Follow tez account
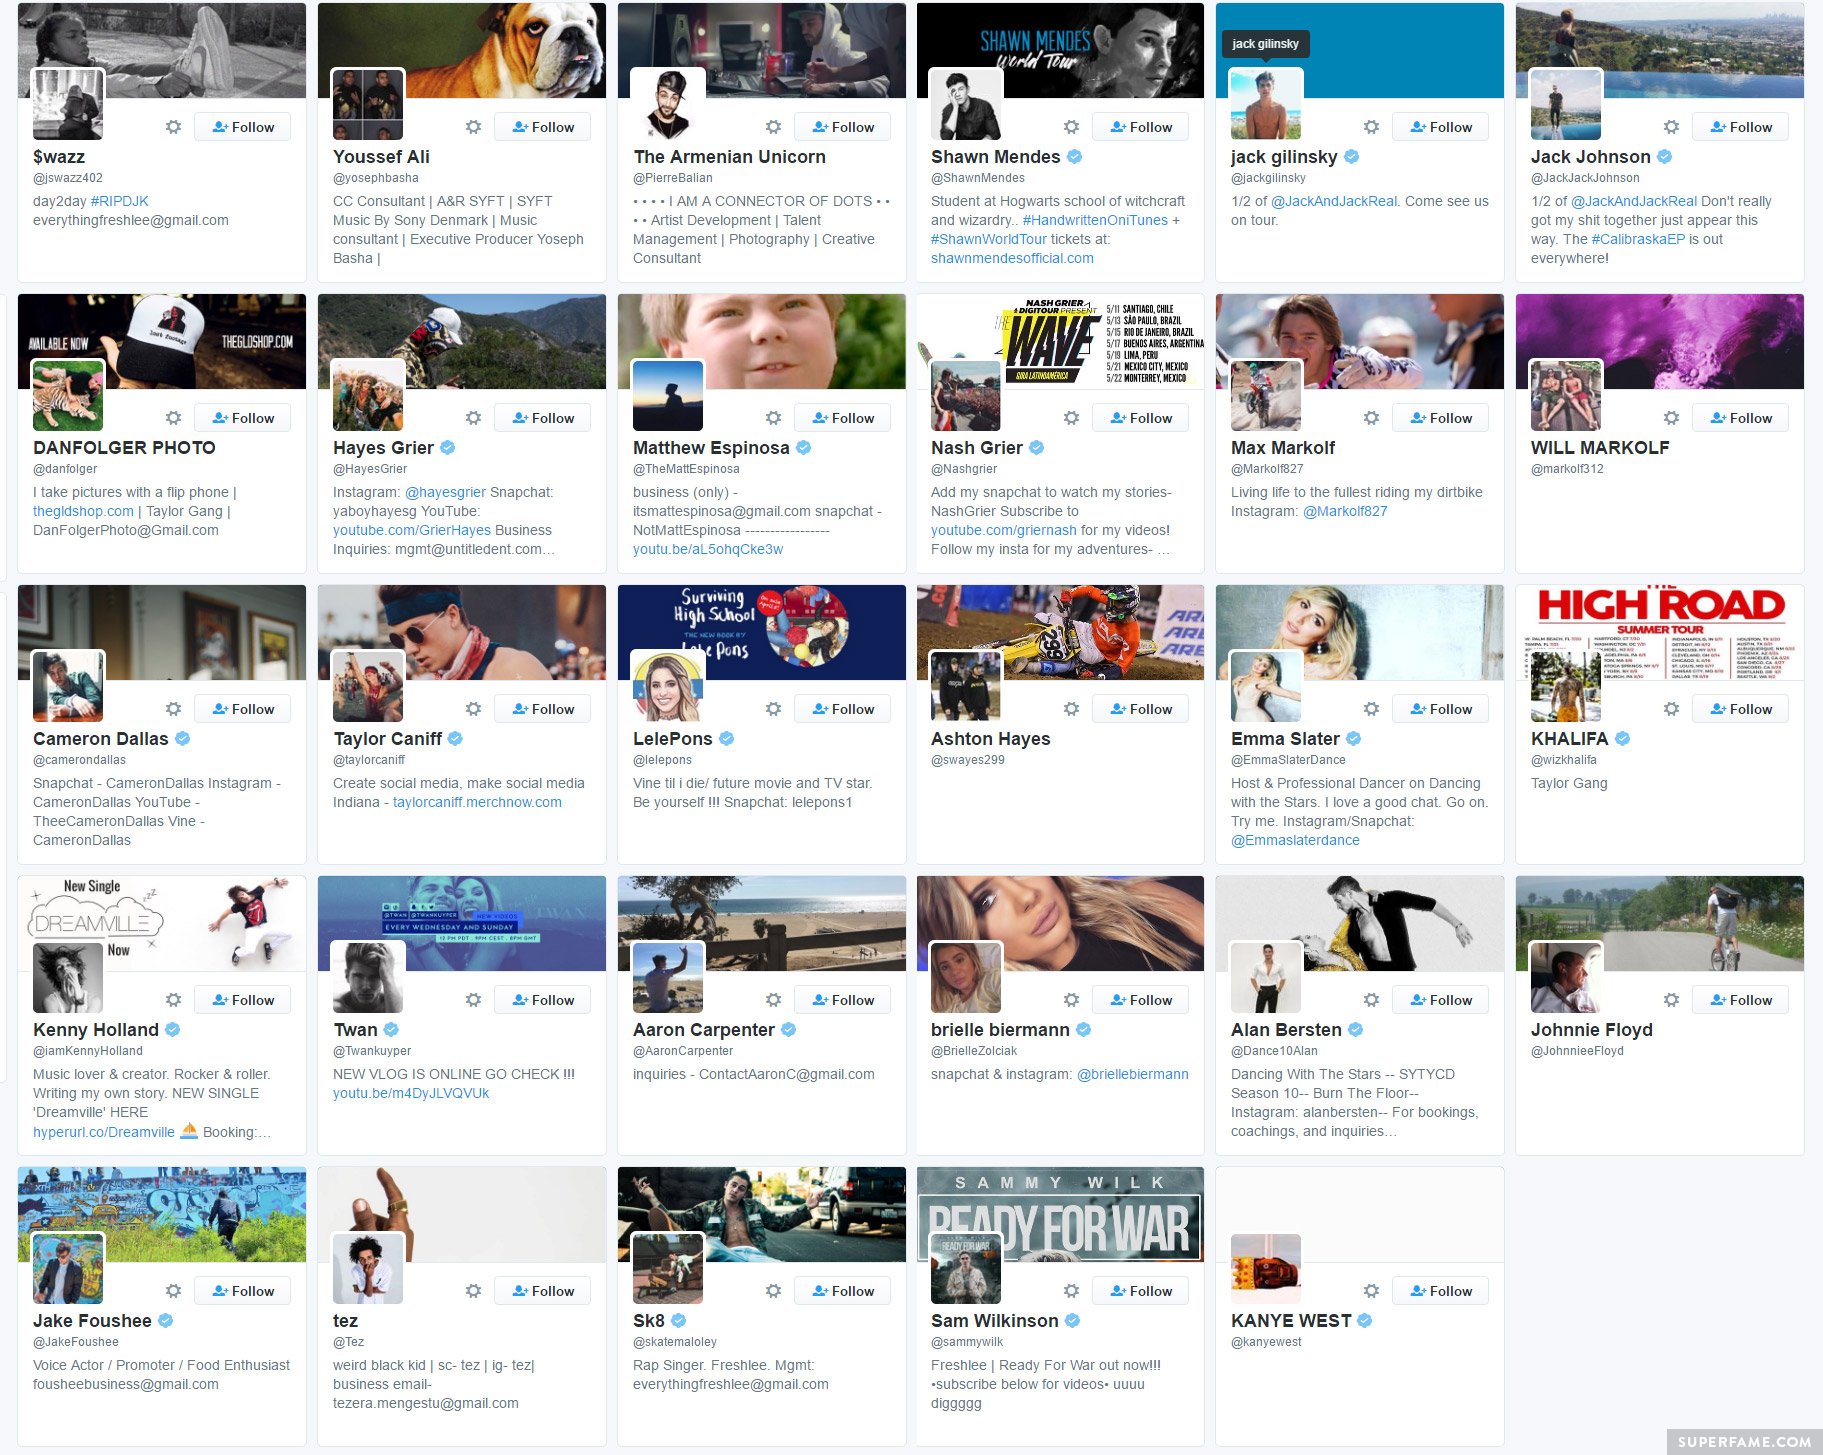This screenshot has width=1823, height=1455. (542, 1291)
